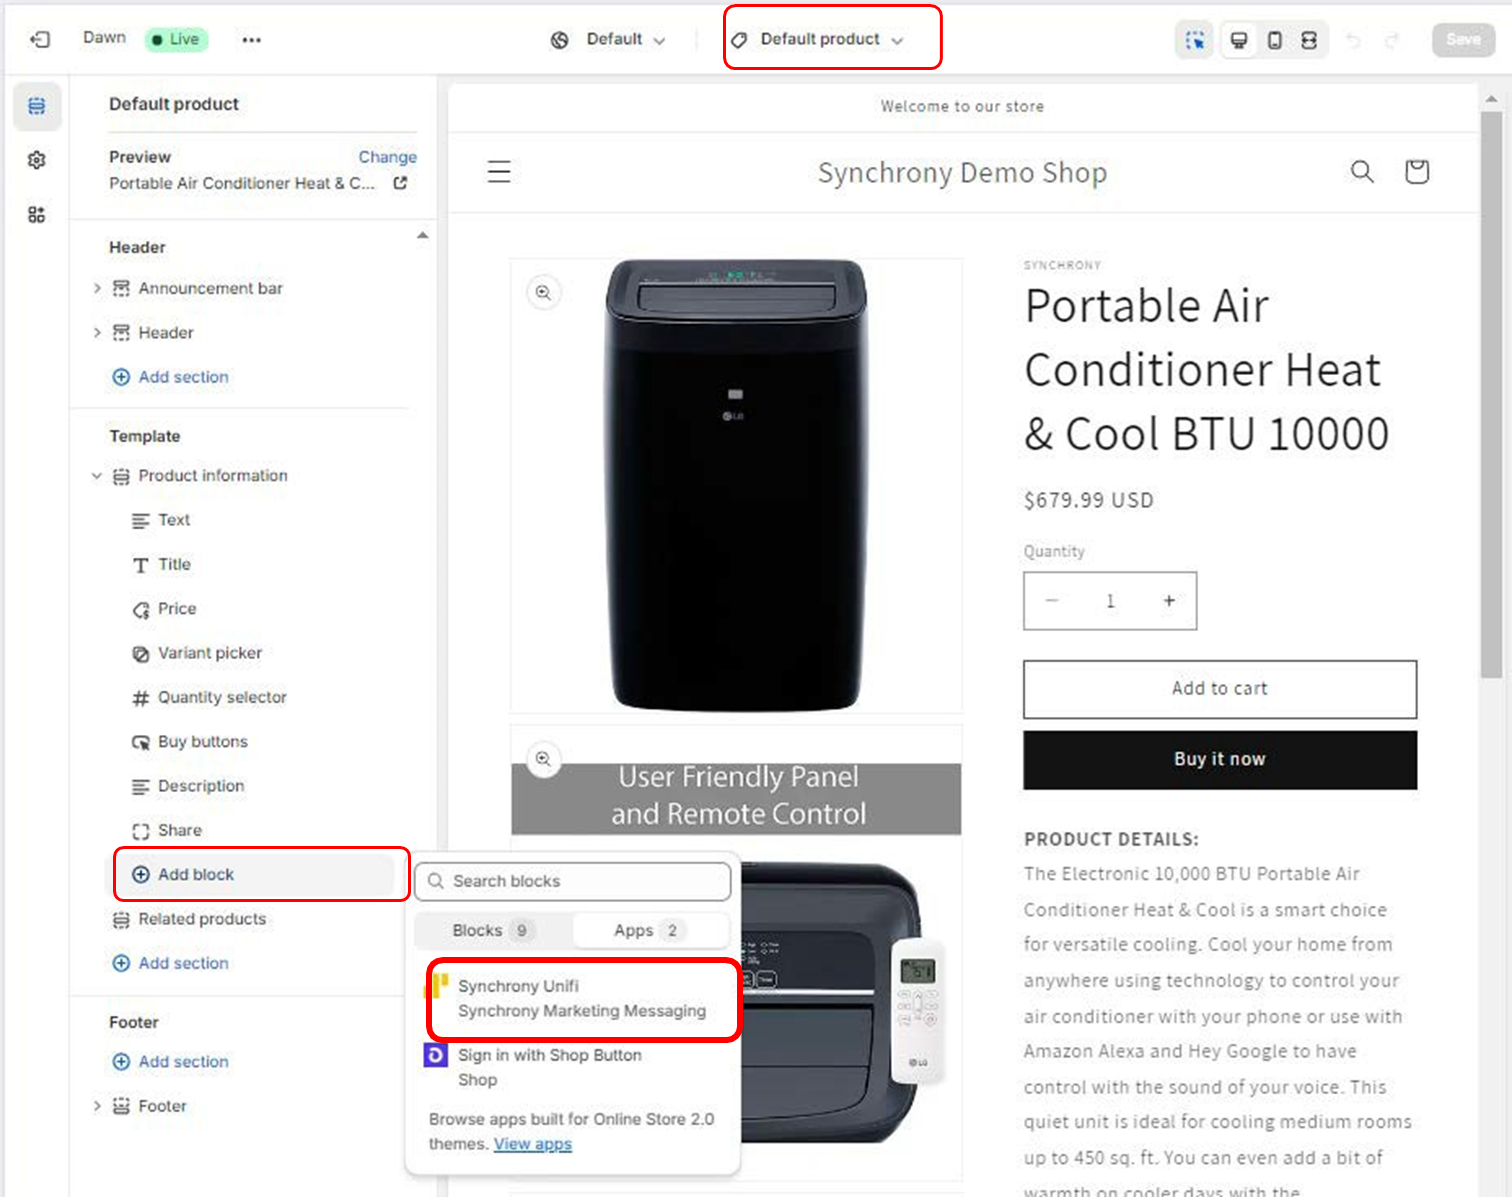Click the '$679.99 USD' price text
The height and width of the screenshot is (1197, 1512).
pos(1088,500)
